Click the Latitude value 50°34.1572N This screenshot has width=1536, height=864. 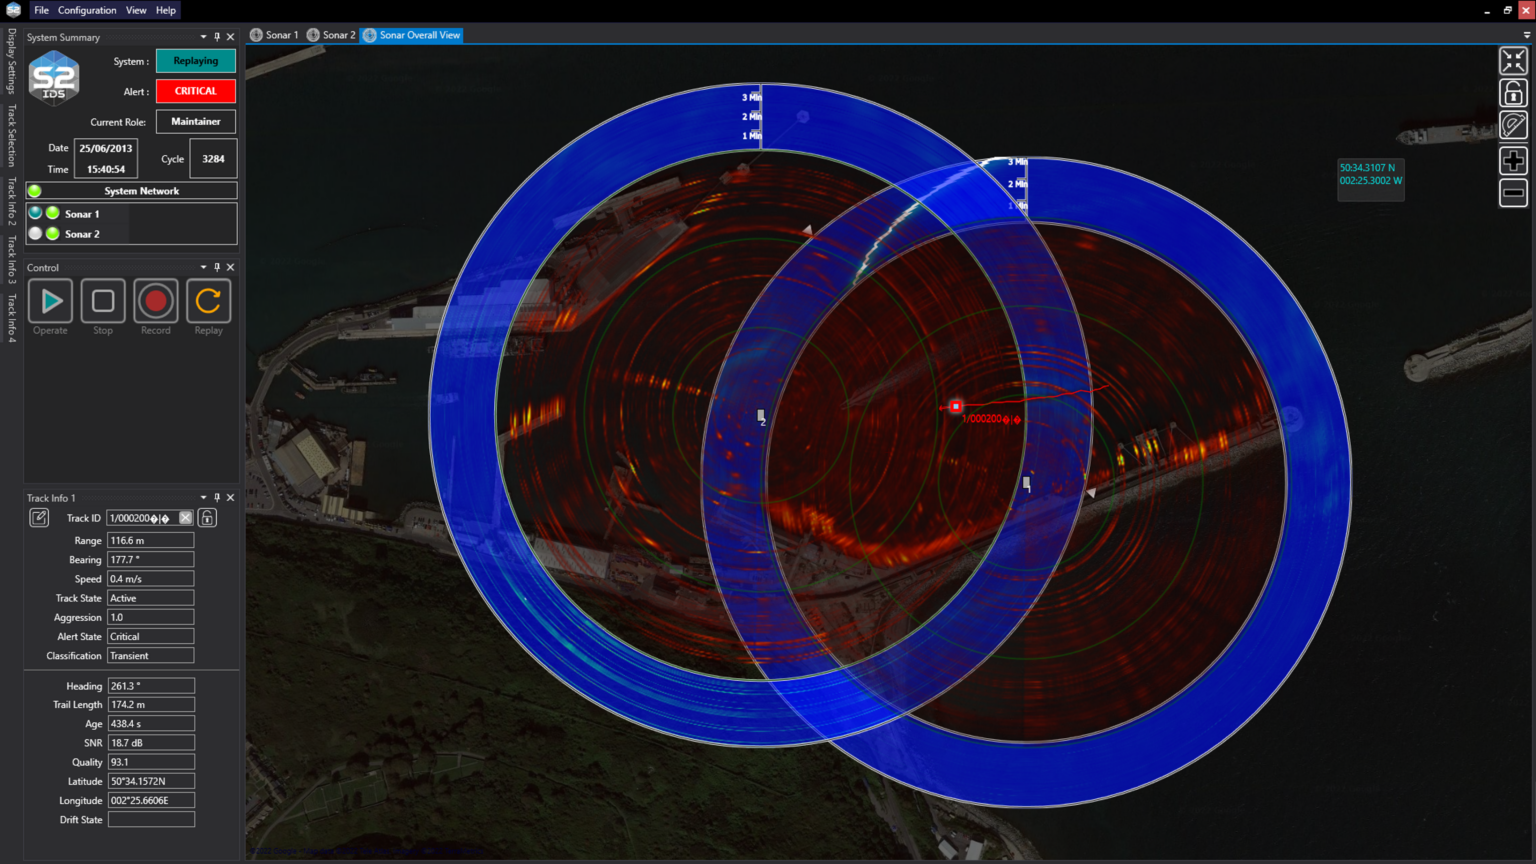click(x=151, y=782)
